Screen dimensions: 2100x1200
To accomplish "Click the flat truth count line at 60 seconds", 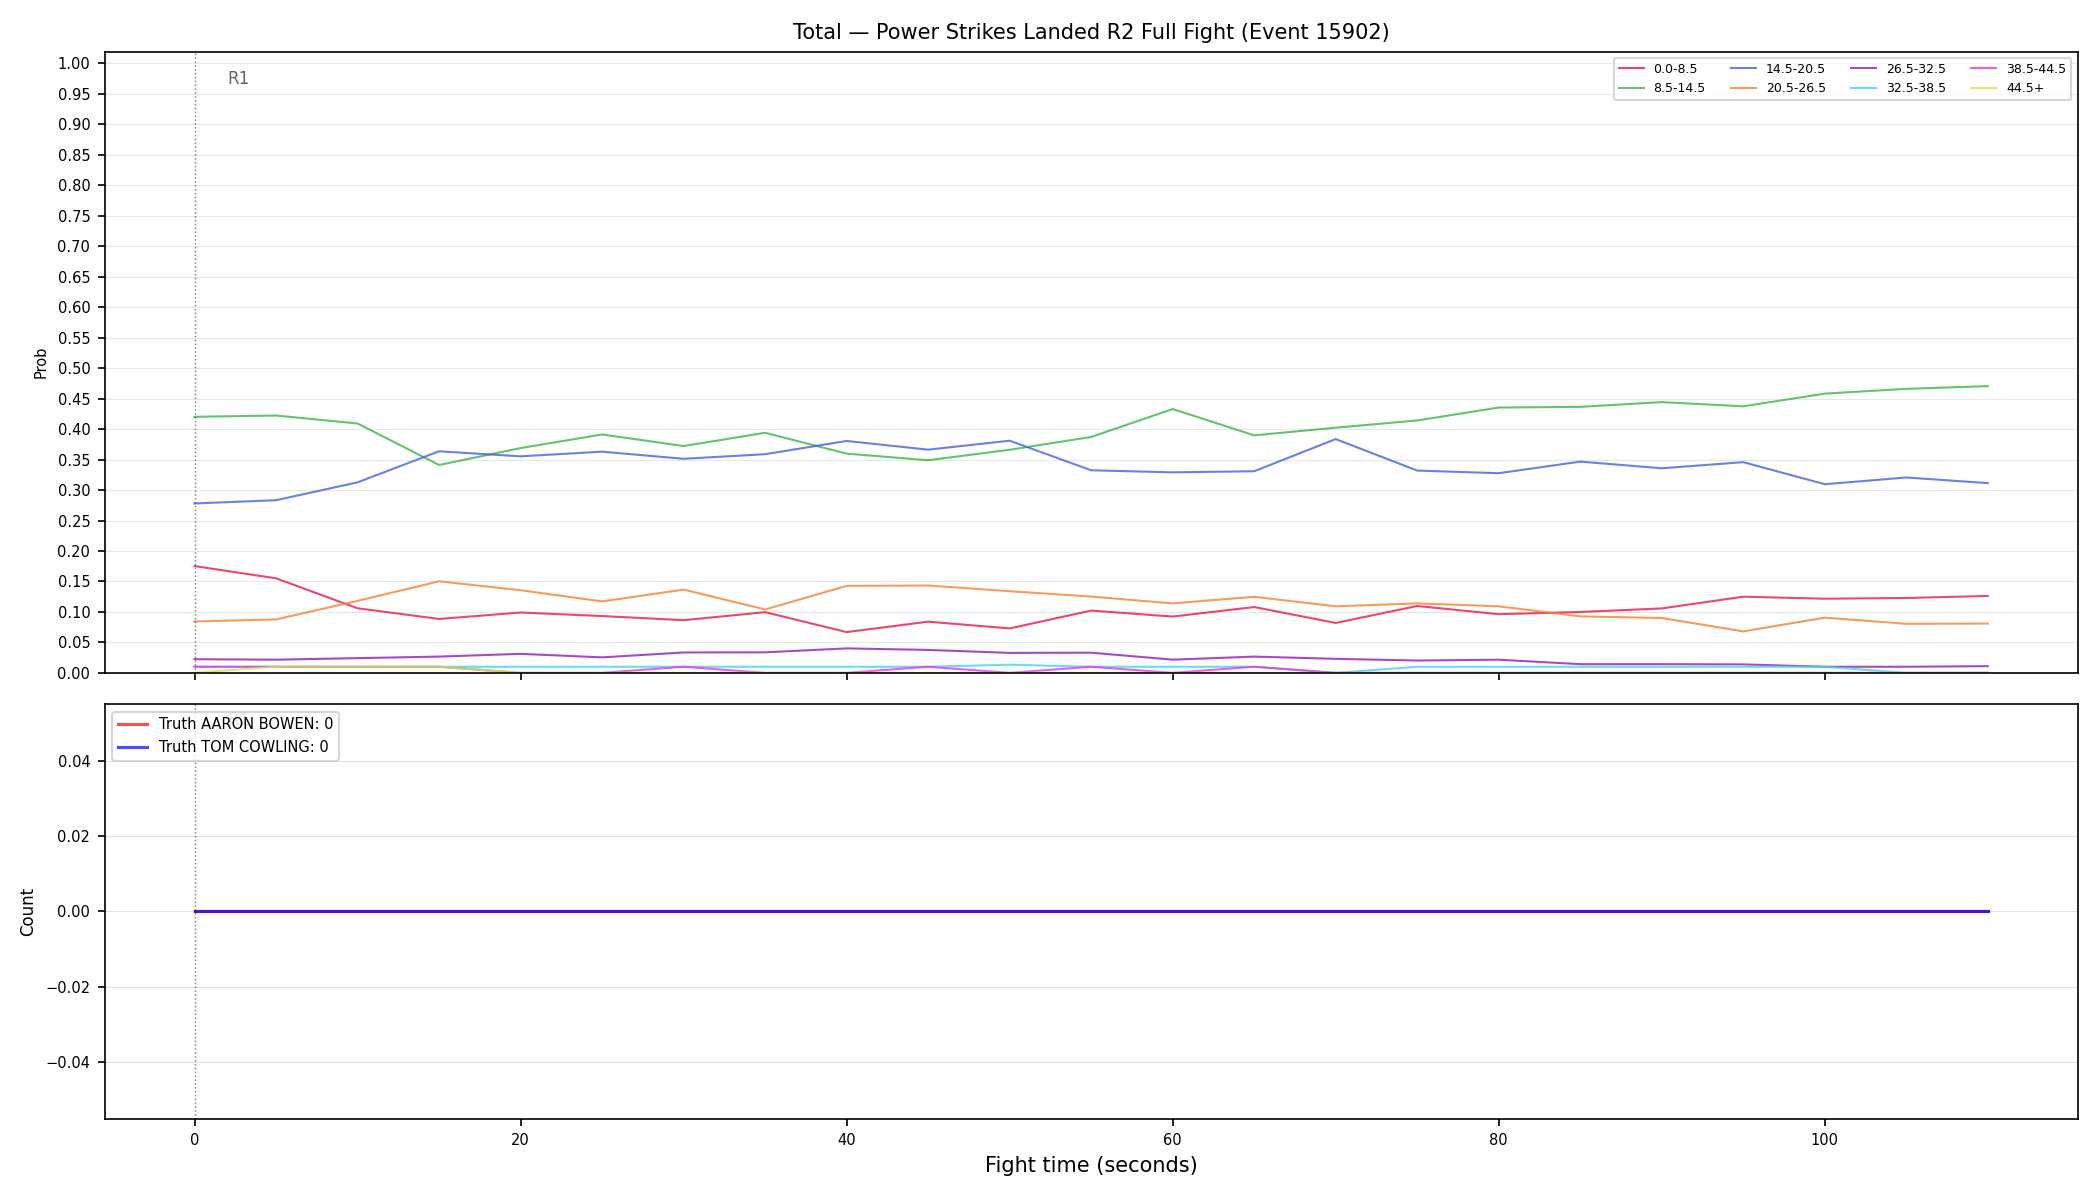I will (1172, 911).
